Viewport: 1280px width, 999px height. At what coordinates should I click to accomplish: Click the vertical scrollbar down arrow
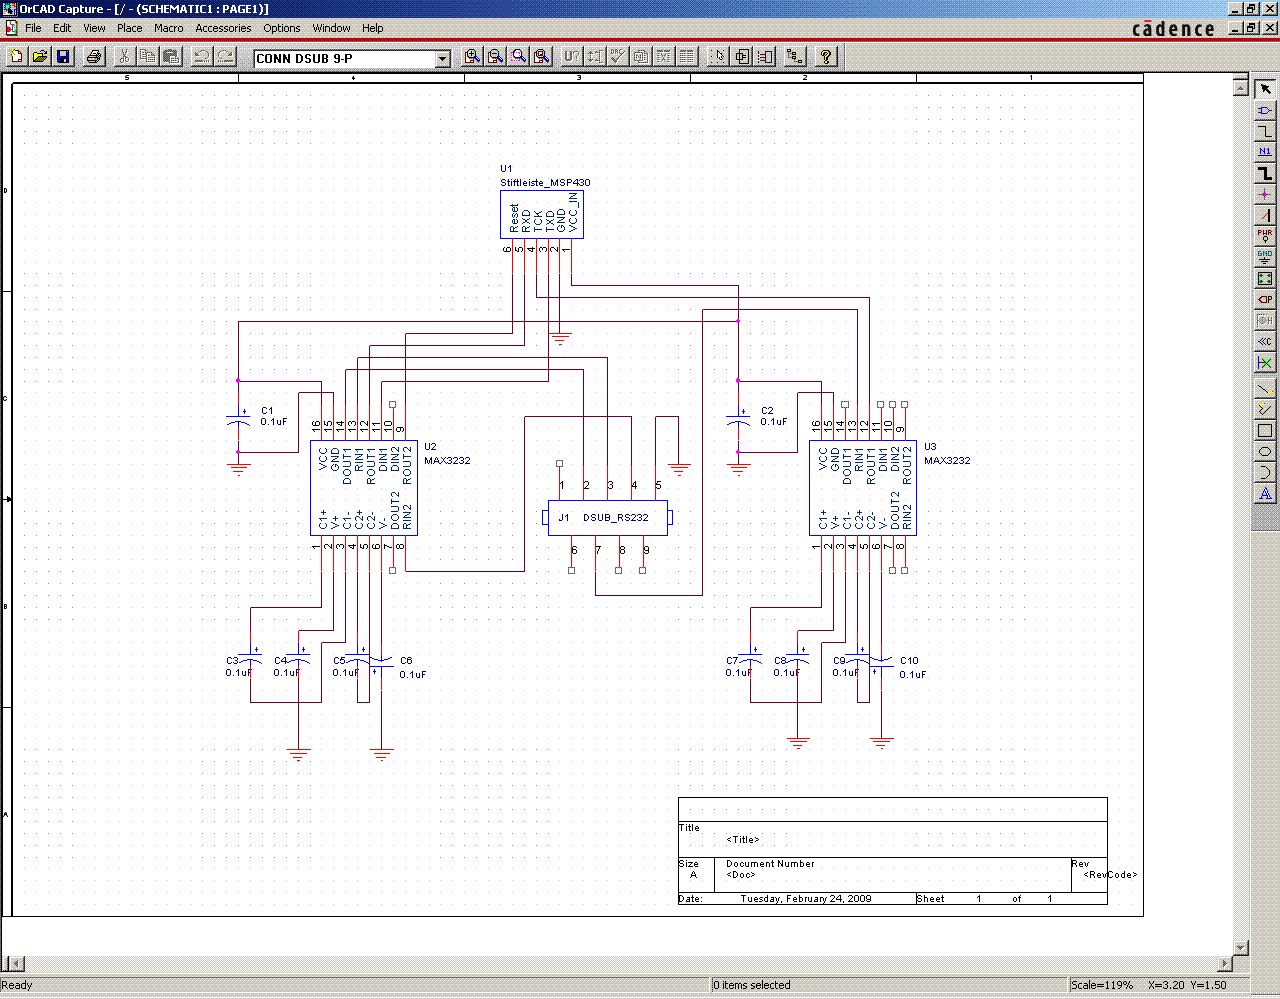tap(1241, 947)
